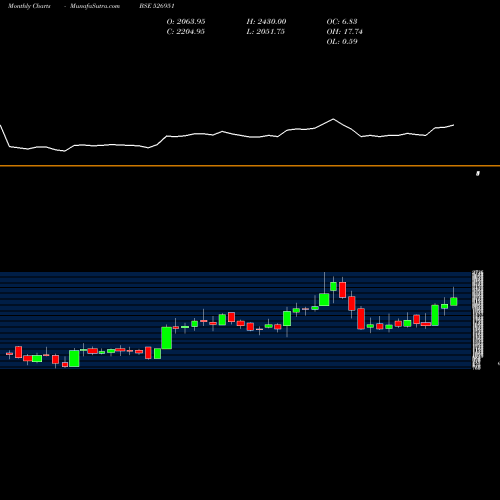Click the price axis labels on right edge
The width and height of the screenshot is (500, 500).
[x=477, y=320]
